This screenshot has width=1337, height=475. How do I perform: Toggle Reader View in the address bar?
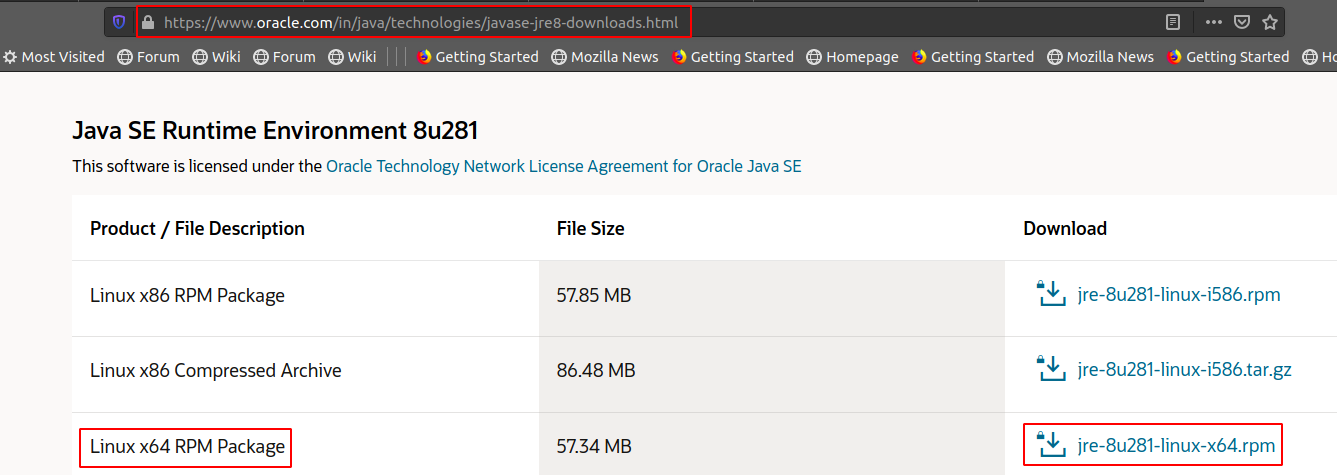(x=1172, y=22)
